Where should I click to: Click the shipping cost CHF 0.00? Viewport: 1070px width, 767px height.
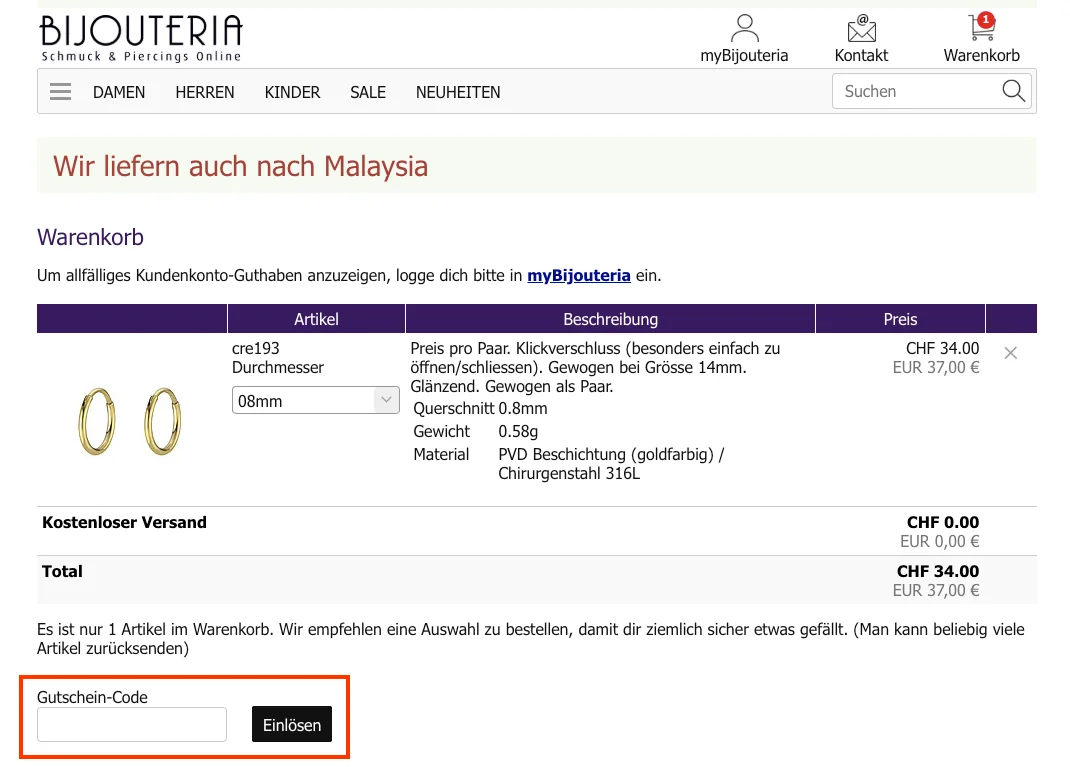click(x=942, y=523)
